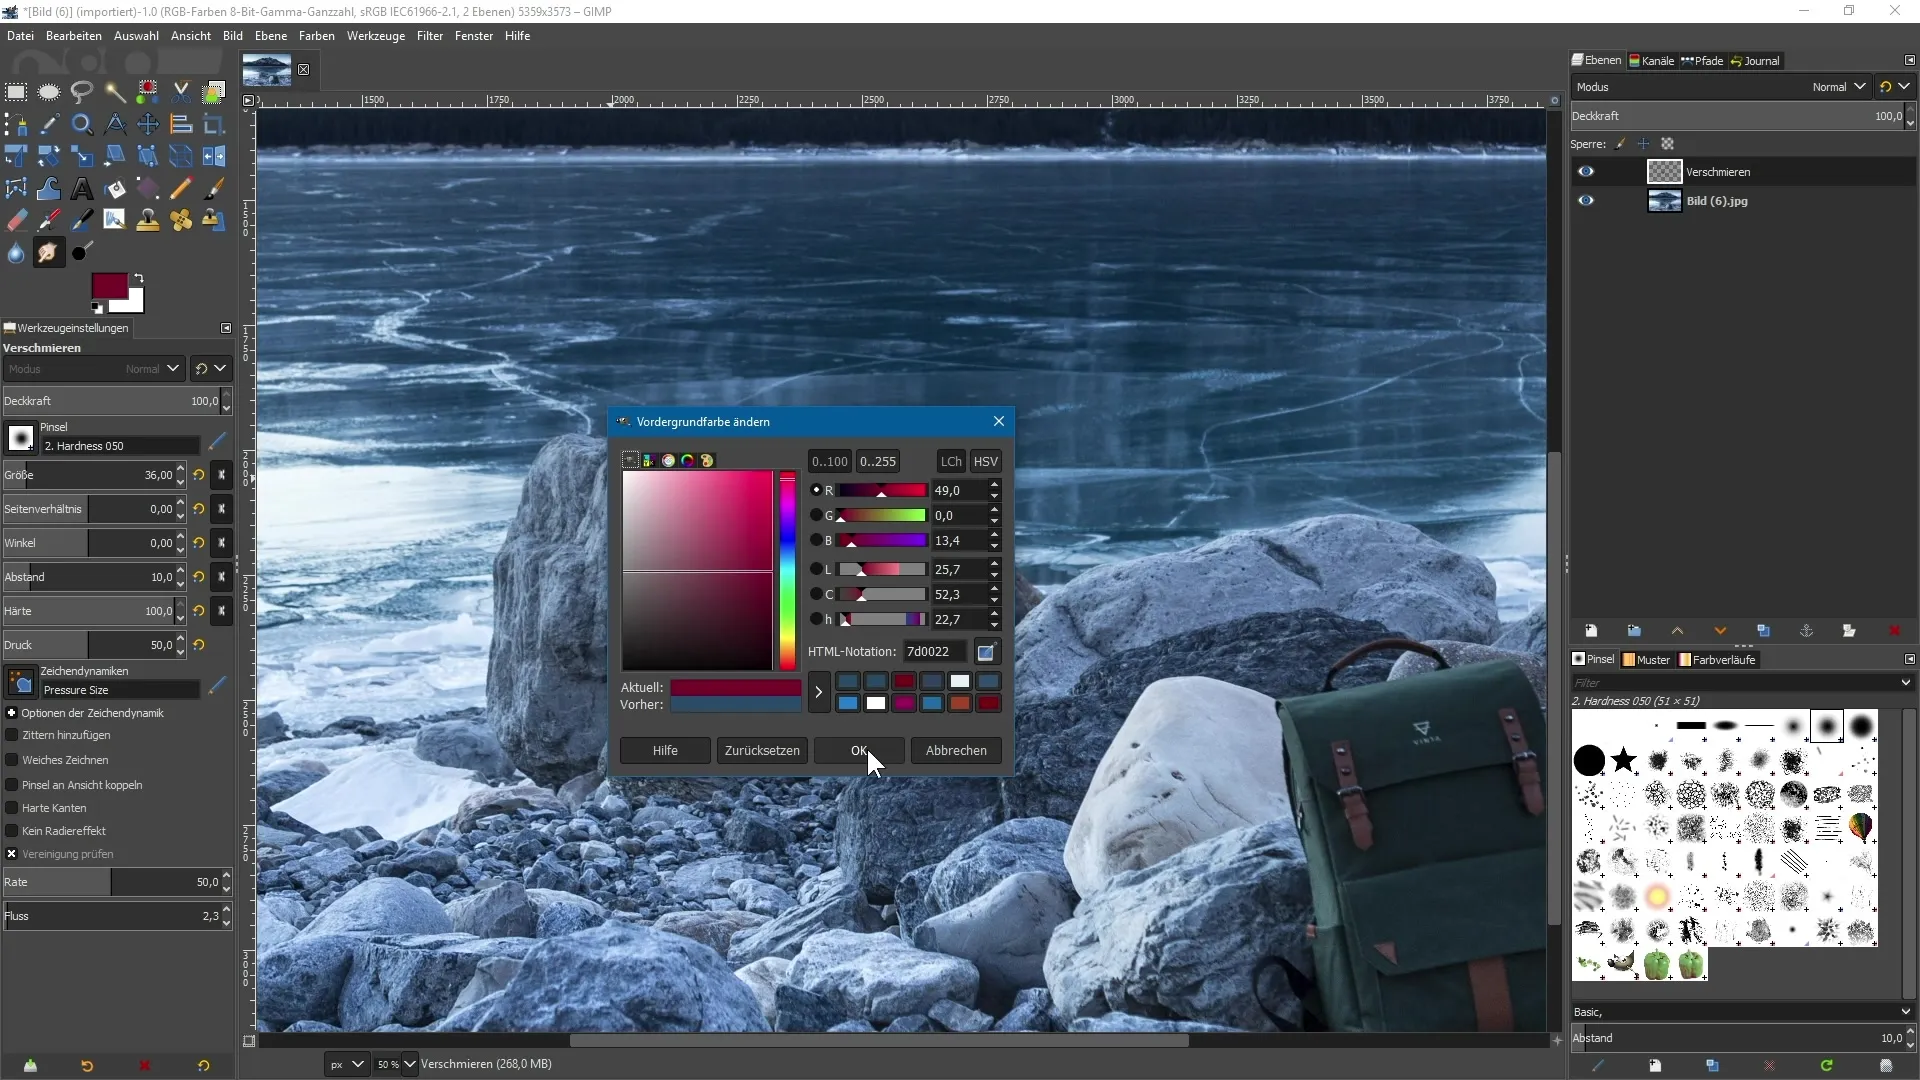The width and height of the screenshot is (1920, 1080).
Task: Switch color model to HSV
Action: pos(985,462)
